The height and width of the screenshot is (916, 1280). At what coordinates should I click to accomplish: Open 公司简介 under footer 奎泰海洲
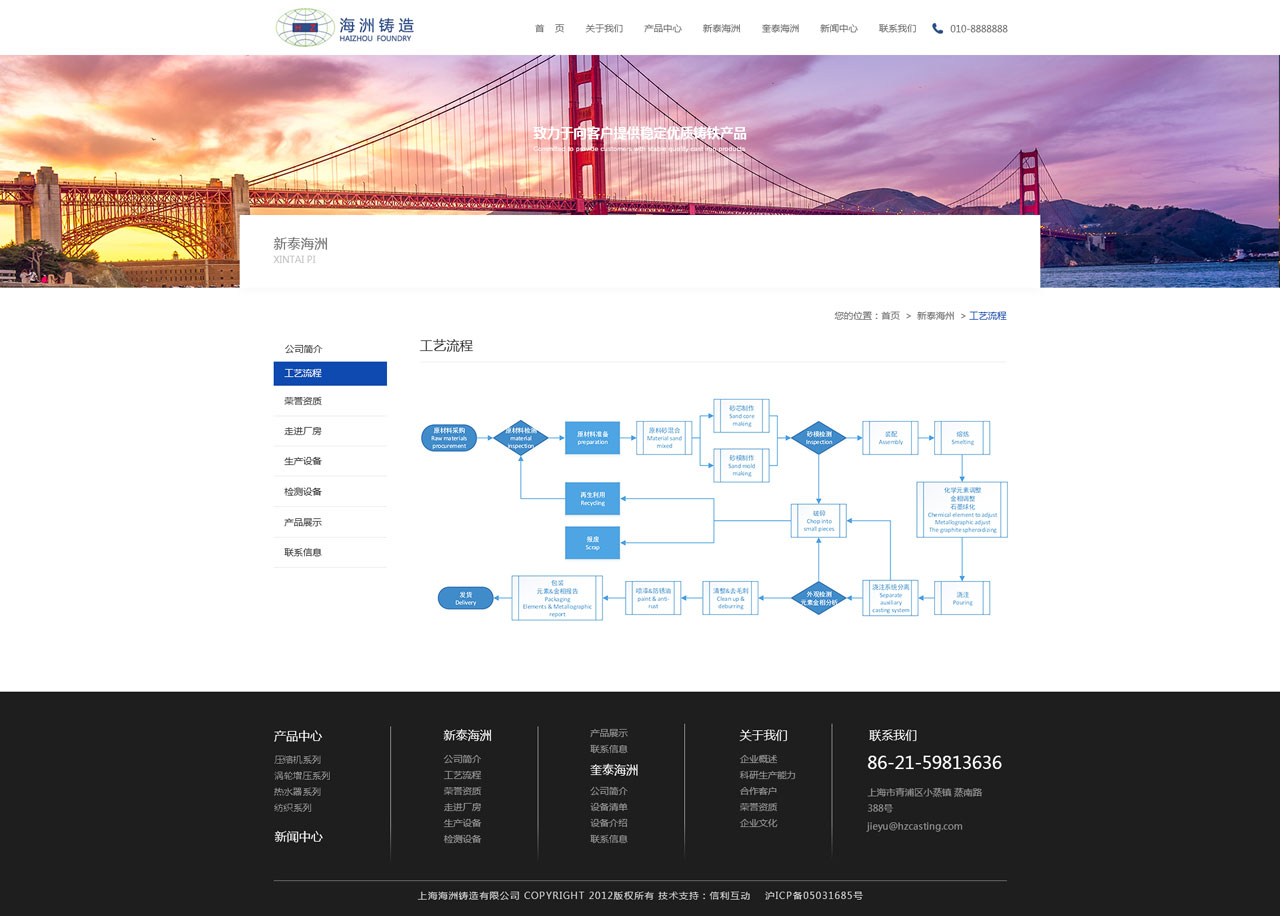(609, 792)
